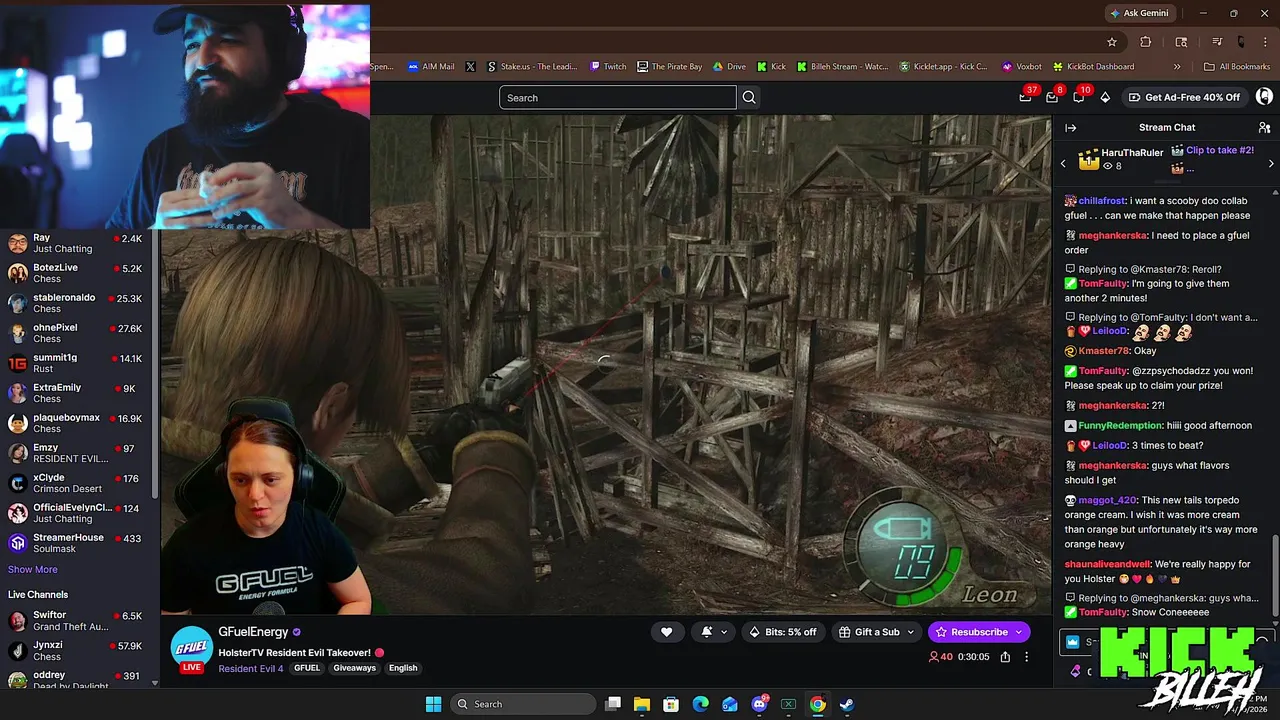Viewport: 1280px width, 720px height.
Task: Click Get Ad-Free 40% Off button
Action: pos(1184,97)
